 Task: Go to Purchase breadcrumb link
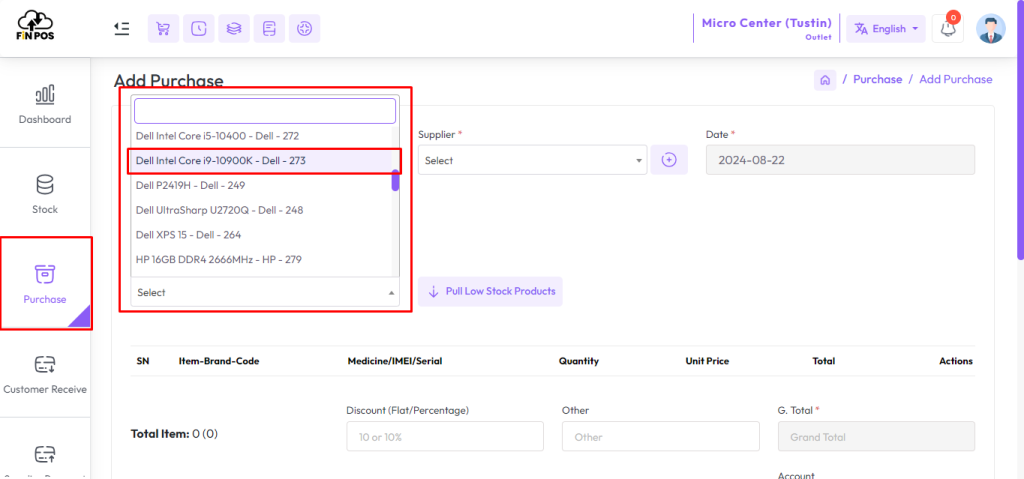[878, 80]
